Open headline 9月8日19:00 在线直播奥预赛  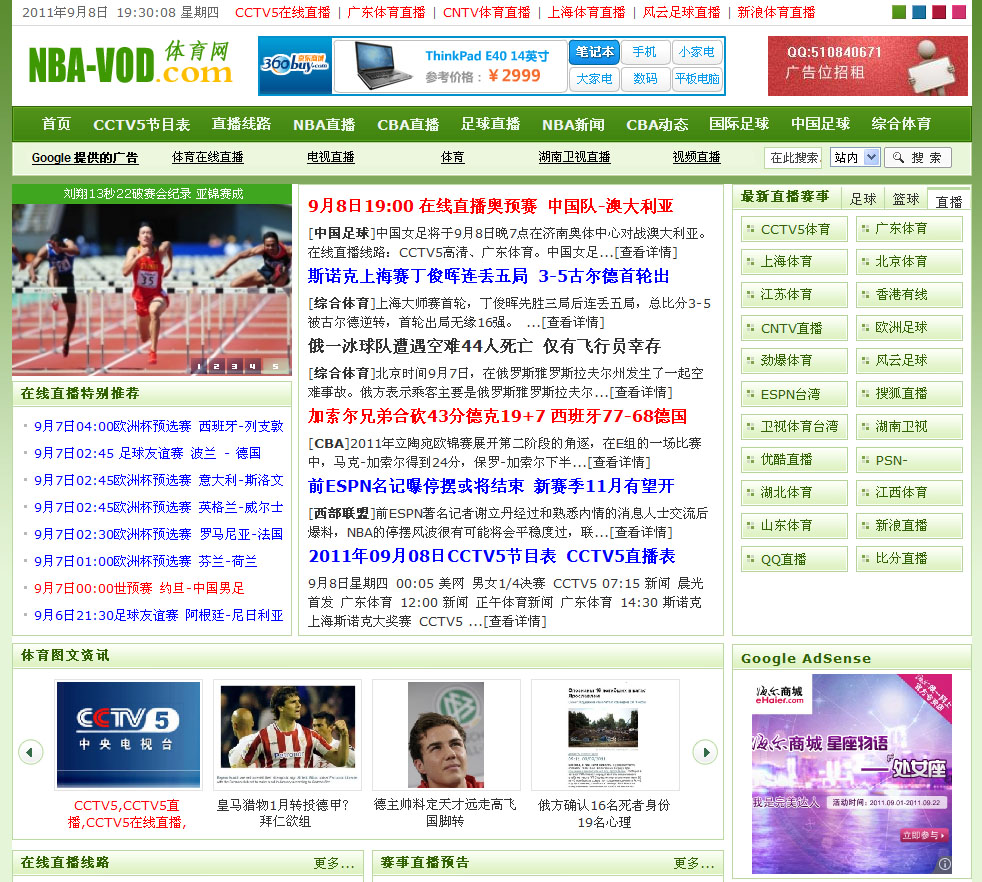coord(490,206)
